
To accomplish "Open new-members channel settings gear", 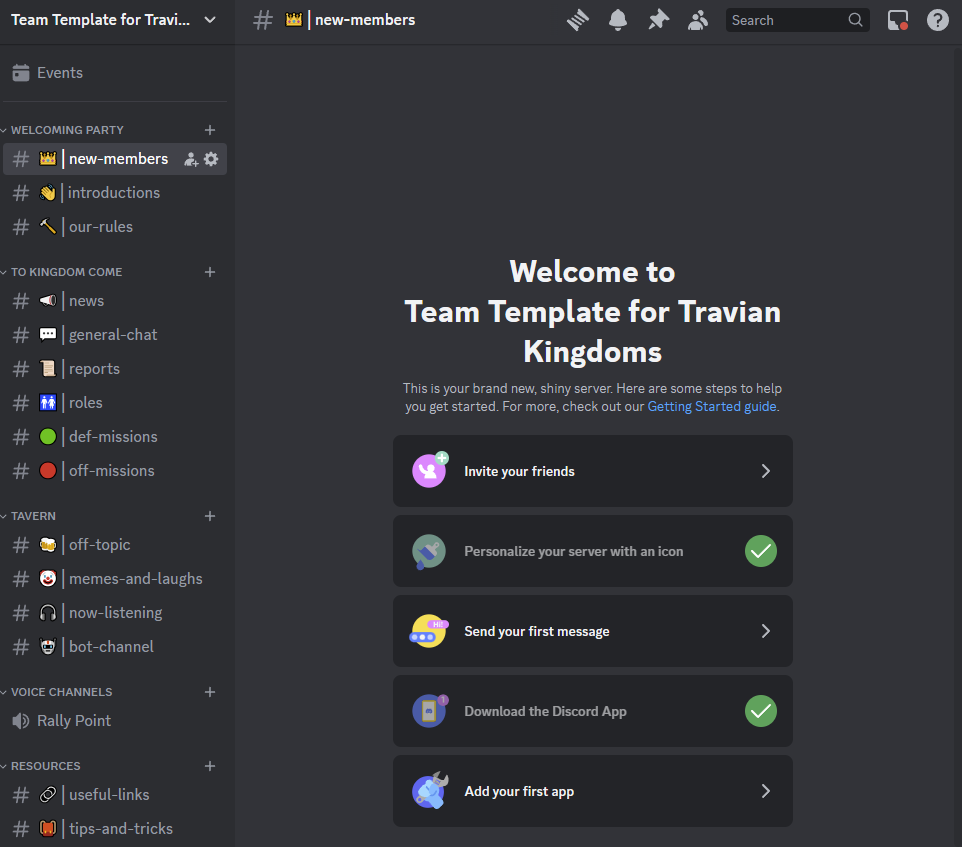I will [x=211, y=159].
